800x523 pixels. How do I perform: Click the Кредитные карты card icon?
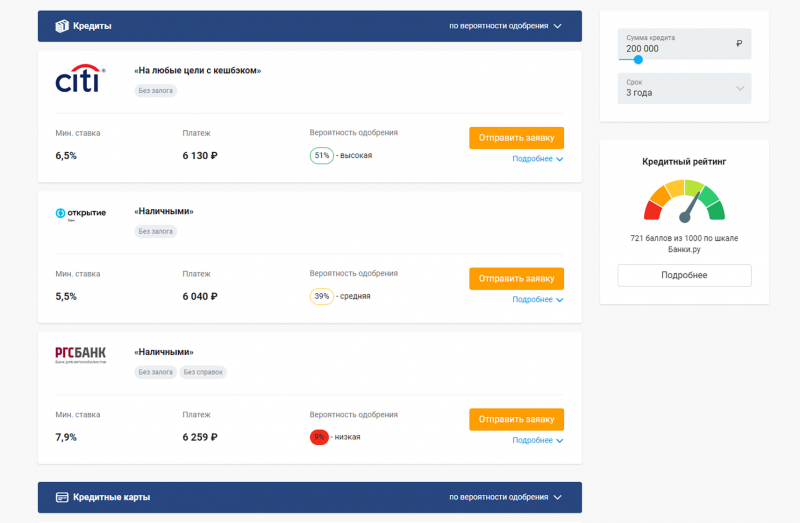tap(62, 497)
